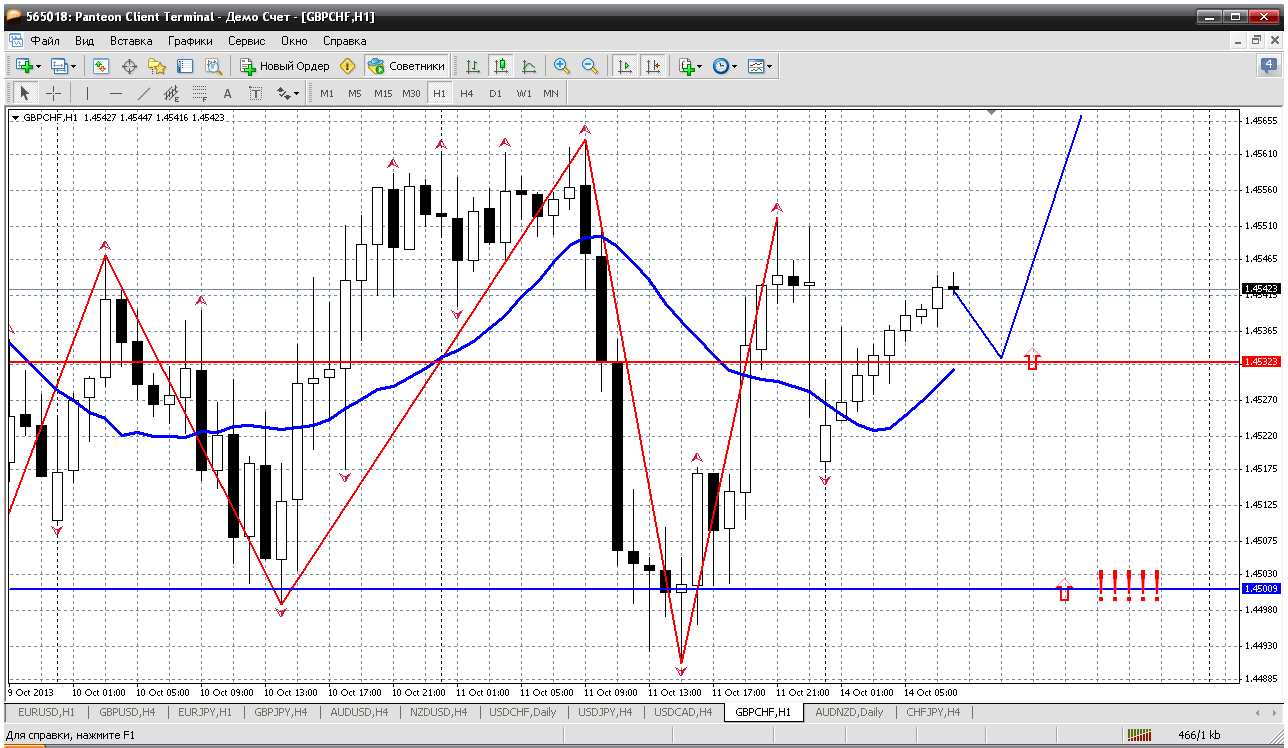Image resolution: width=1288 pixels, height=748 pixels.
Task: Switch to the USDCHF,Daily chart tab
Action: pos(524,712)
